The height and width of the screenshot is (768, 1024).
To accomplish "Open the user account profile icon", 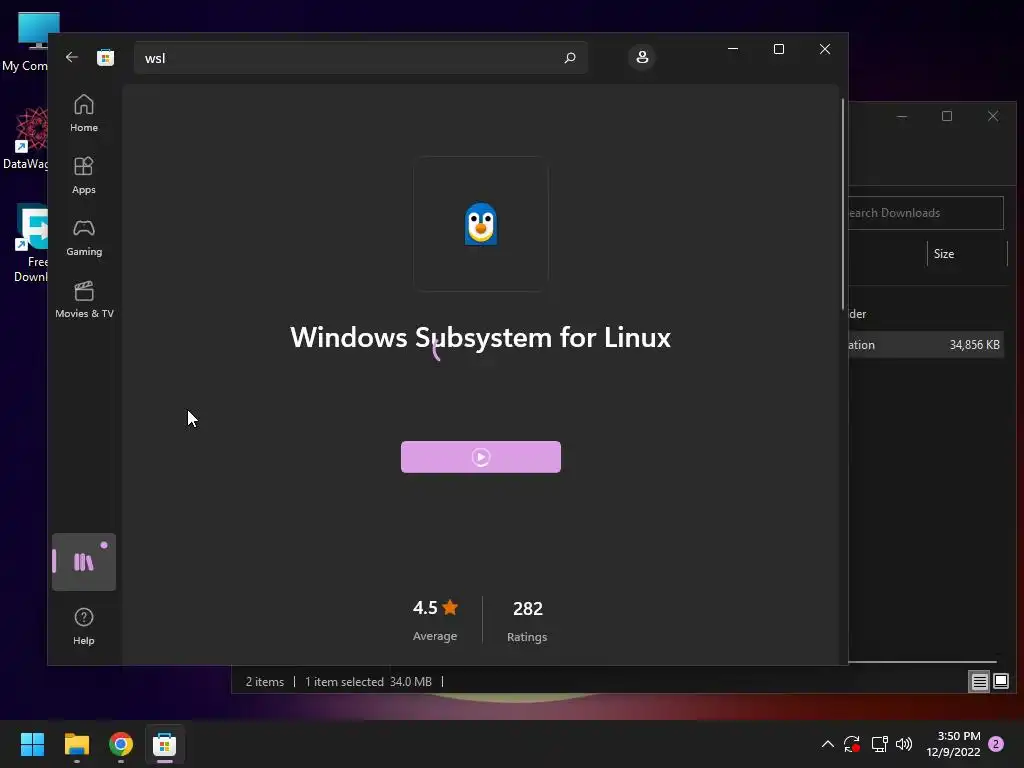I will pyautogui.click(x=642, y=57).
